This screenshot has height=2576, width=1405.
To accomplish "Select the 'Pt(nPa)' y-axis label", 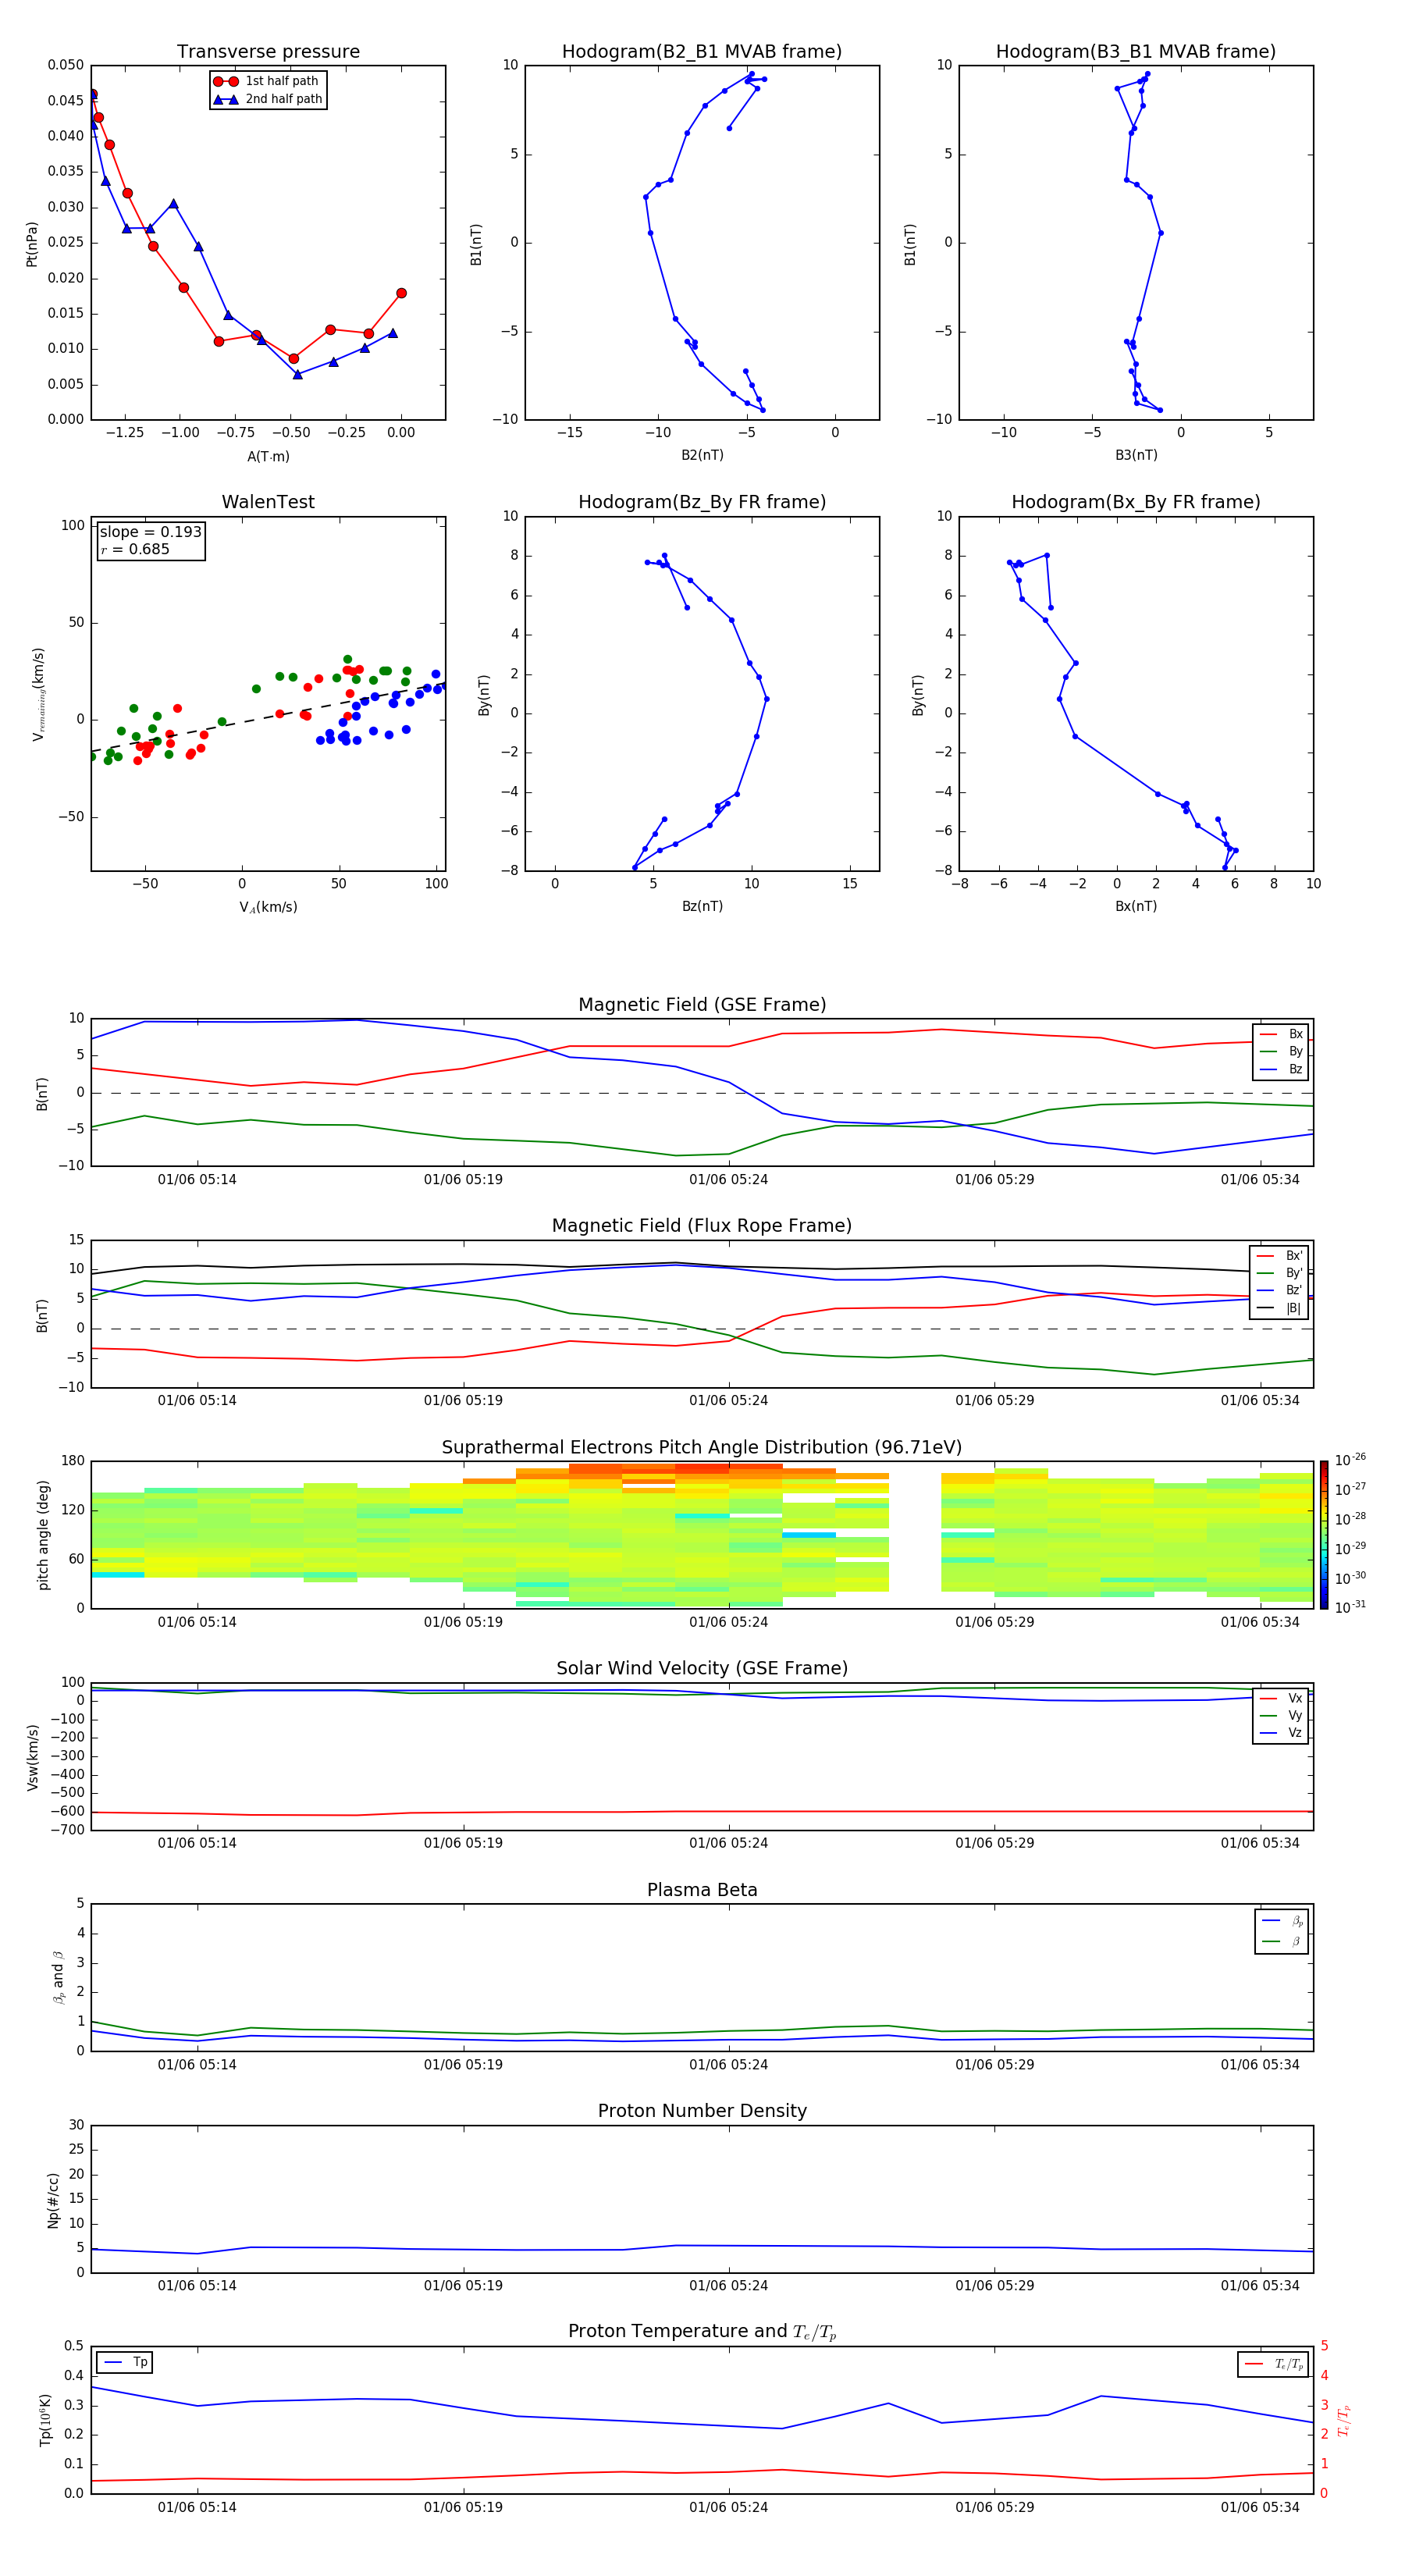I will coord(32,244).
